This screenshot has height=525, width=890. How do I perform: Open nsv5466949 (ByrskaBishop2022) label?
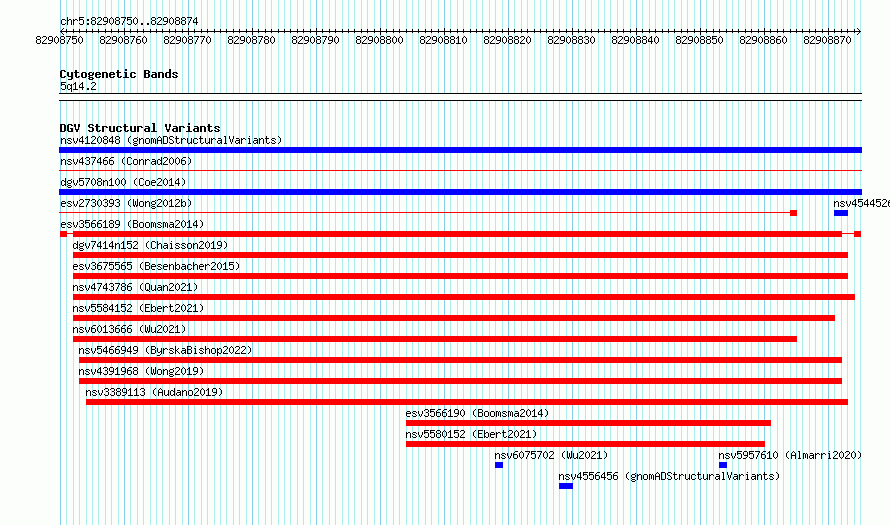[x=165, y=350]
